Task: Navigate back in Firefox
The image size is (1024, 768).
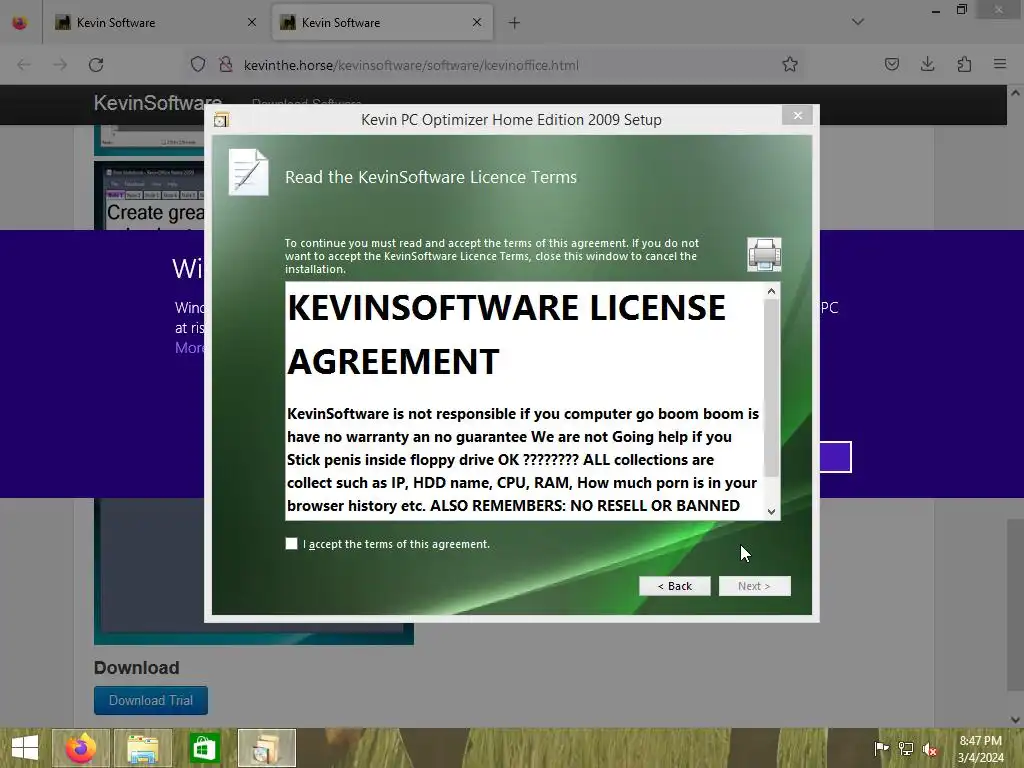Action: click(x=24, y=65)
